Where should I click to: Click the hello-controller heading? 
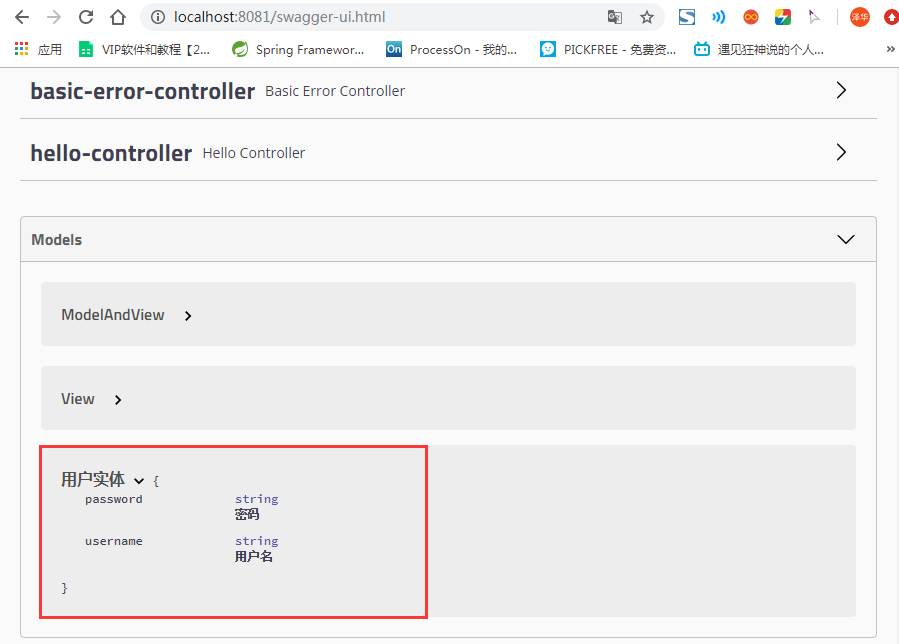click(111, 153)
